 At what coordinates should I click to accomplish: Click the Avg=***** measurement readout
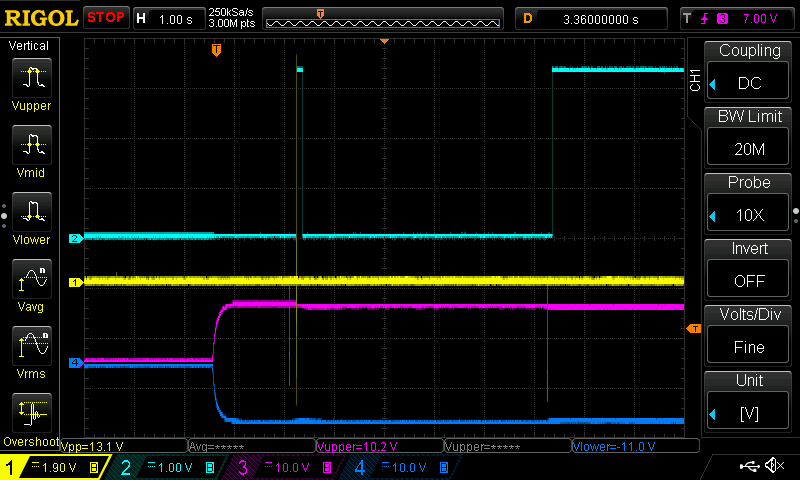tap(252, 446)
